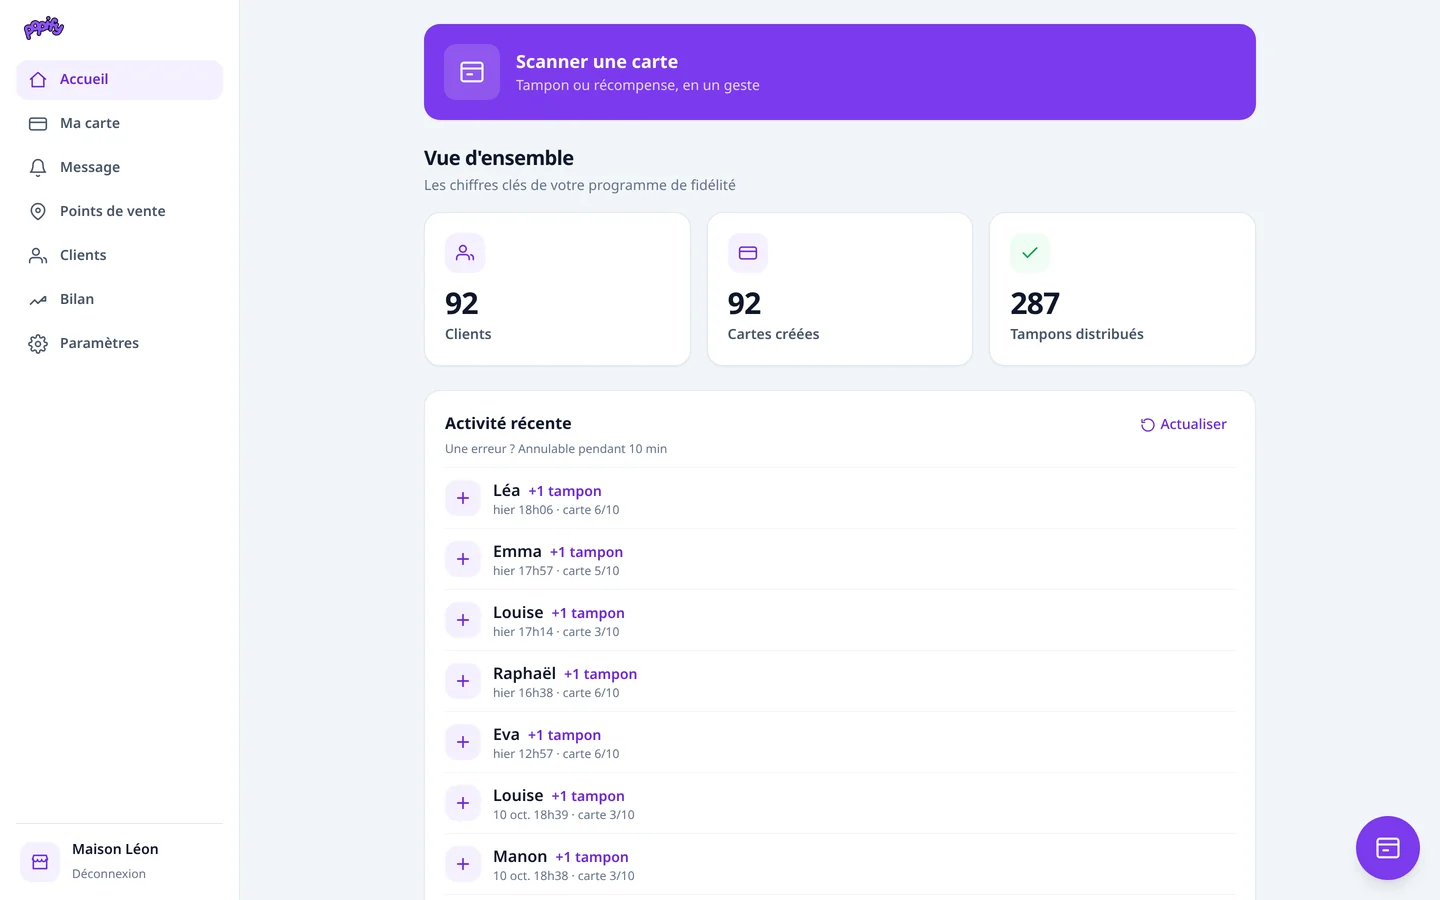Click the refresh icon next to Actualiser

(1148, 425)
